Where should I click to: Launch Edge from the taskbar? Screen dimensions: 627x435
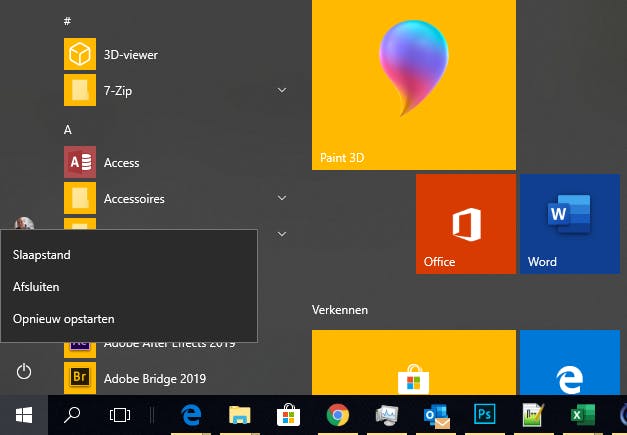(191, 415)
